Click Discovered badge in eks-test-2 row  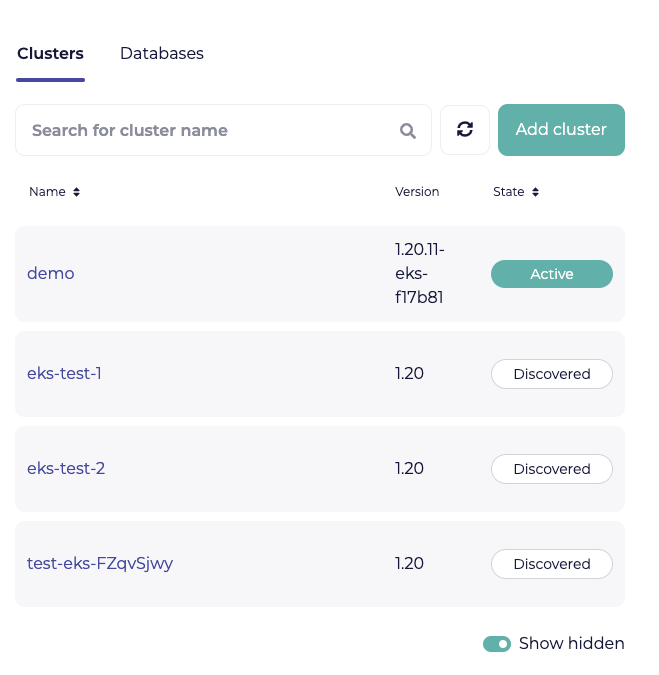[x=552, y=469]
